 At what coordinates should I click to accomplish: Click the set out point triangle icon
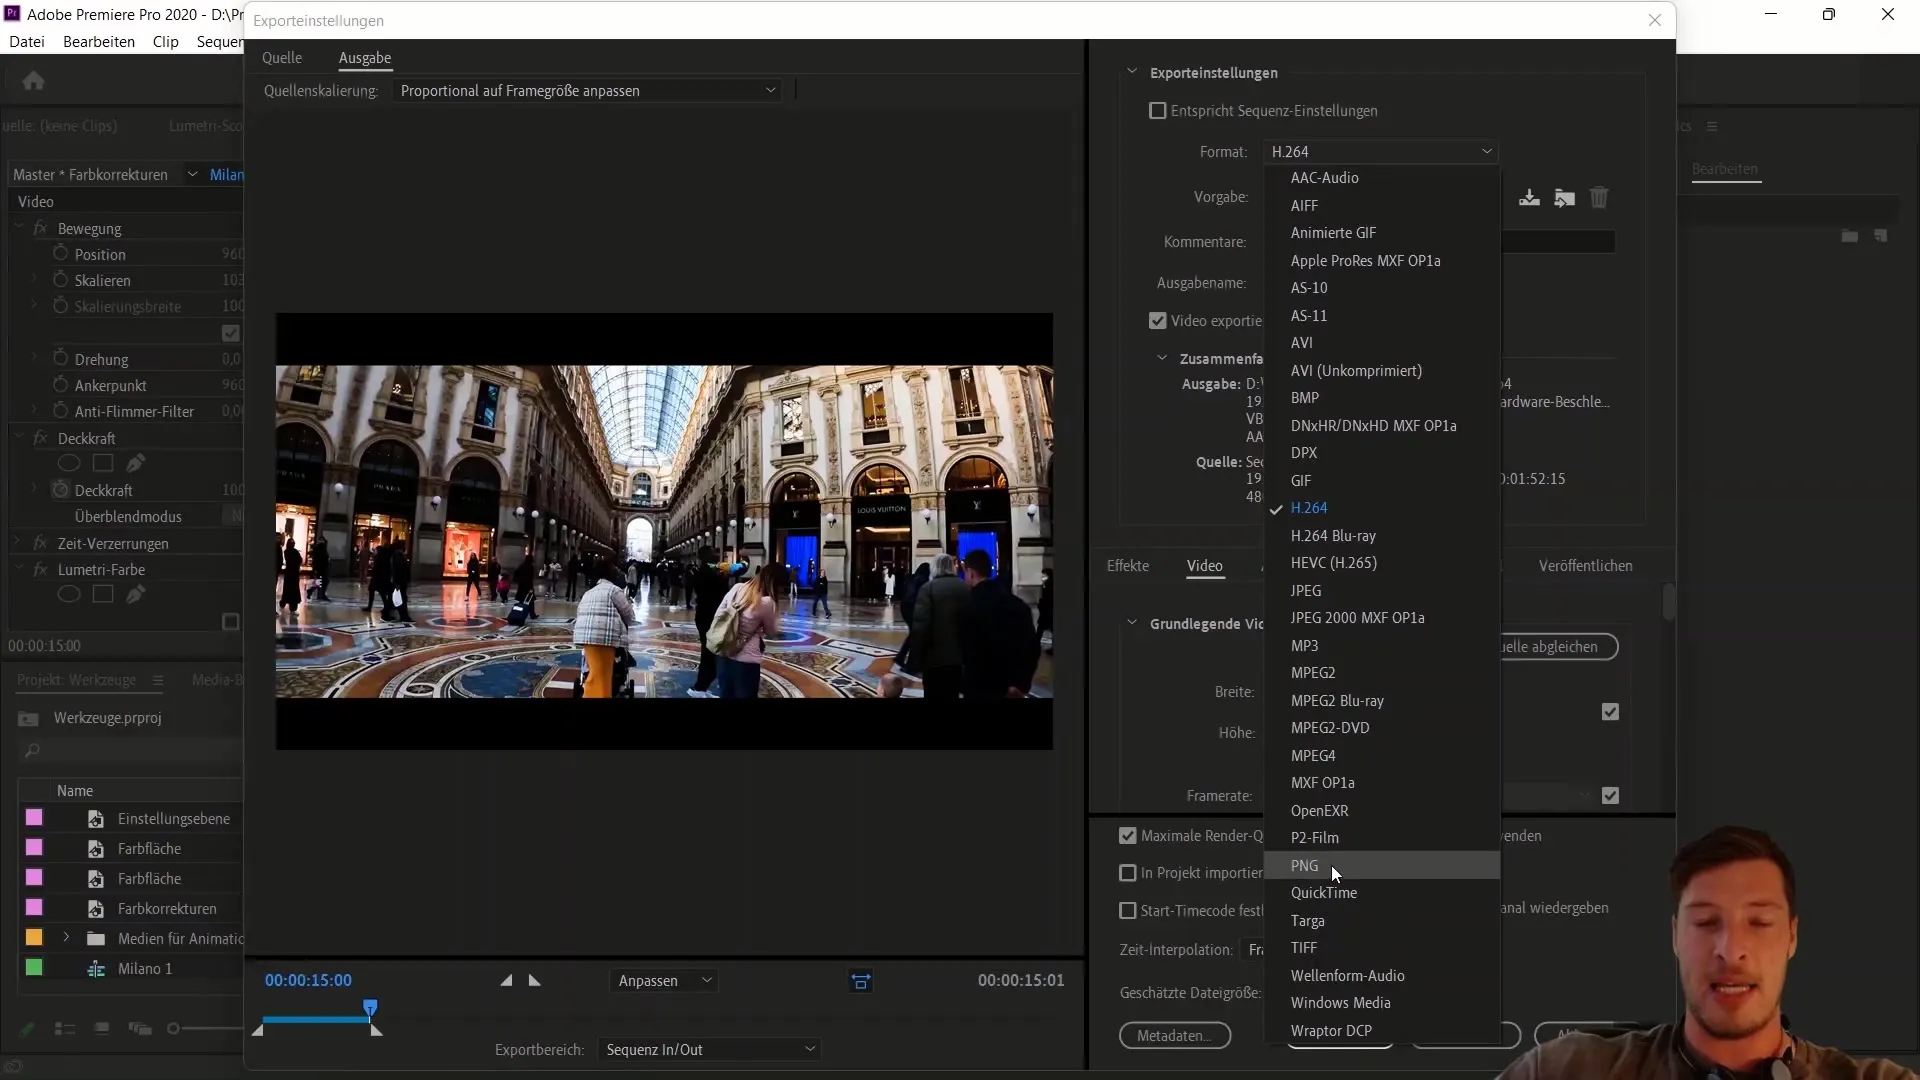(x=535, y=981)
